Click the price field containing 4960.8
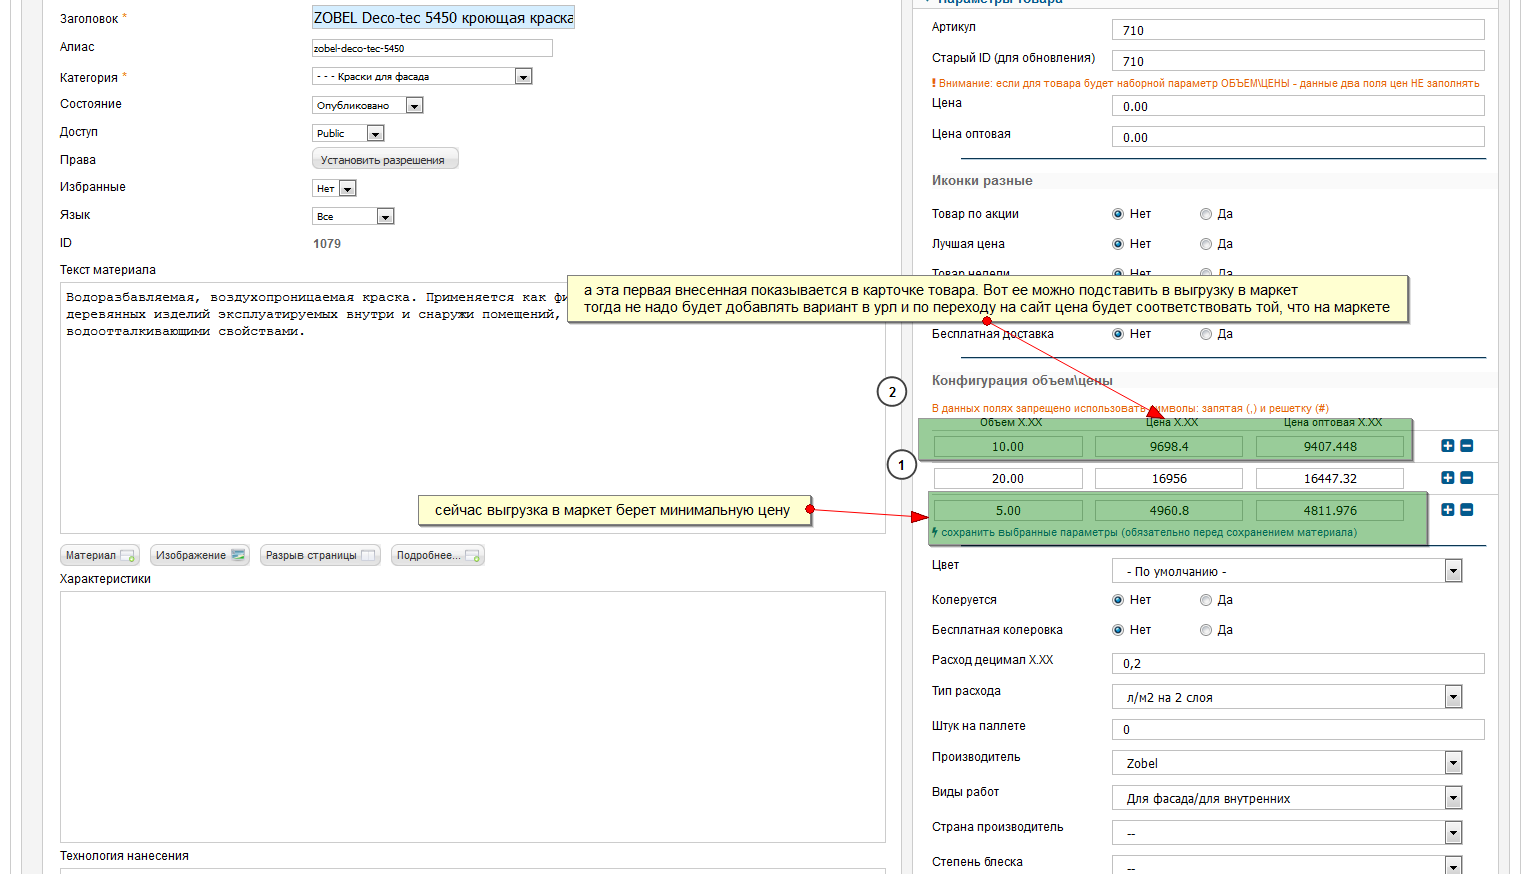 click(1169, 510)
